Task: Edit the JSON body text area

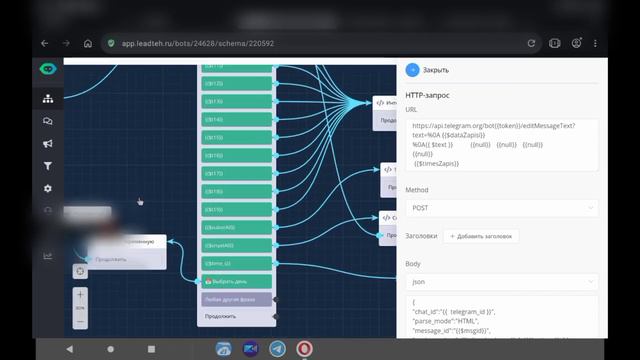Action: pos(502,317)
